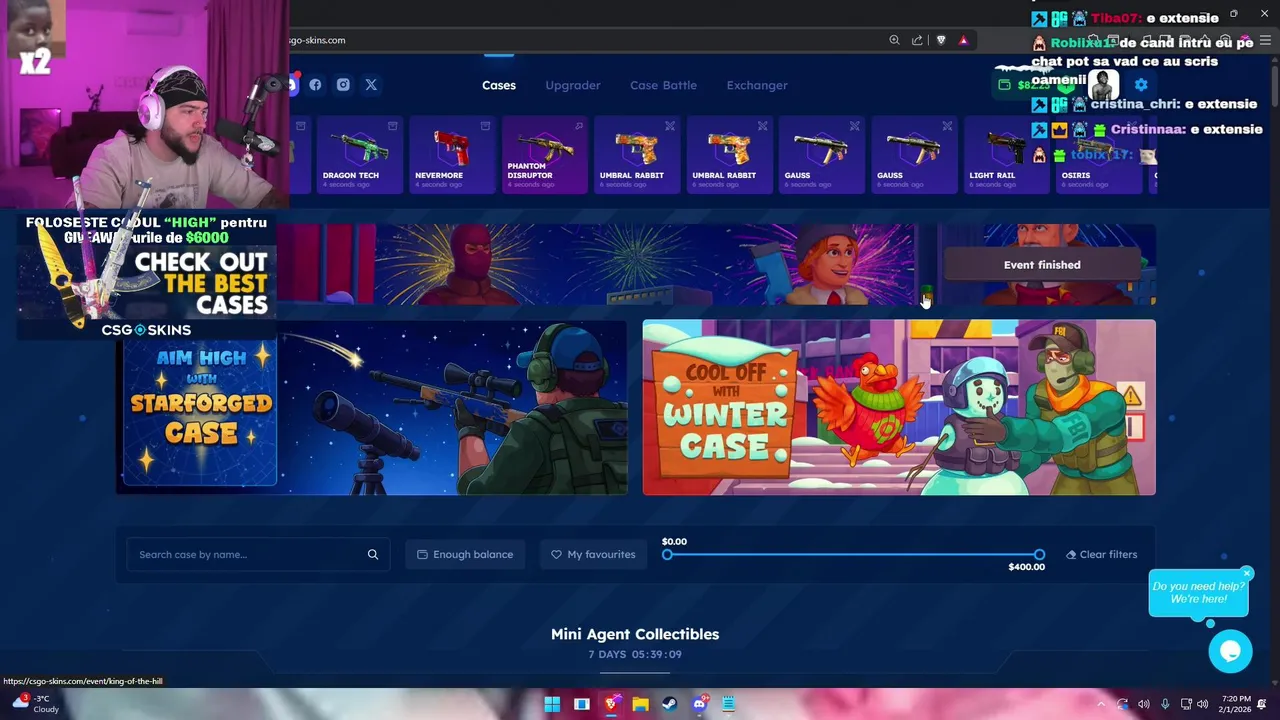Open Task View on the taskbar
Screen dimensions: 1280x720
coord(581,704)
